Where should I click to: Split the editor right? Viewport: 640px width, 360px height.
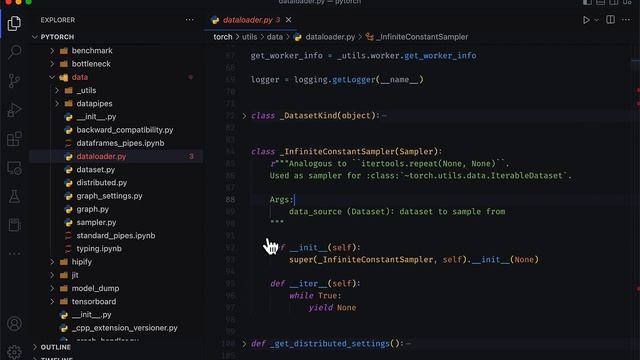[x=611, y=20]
